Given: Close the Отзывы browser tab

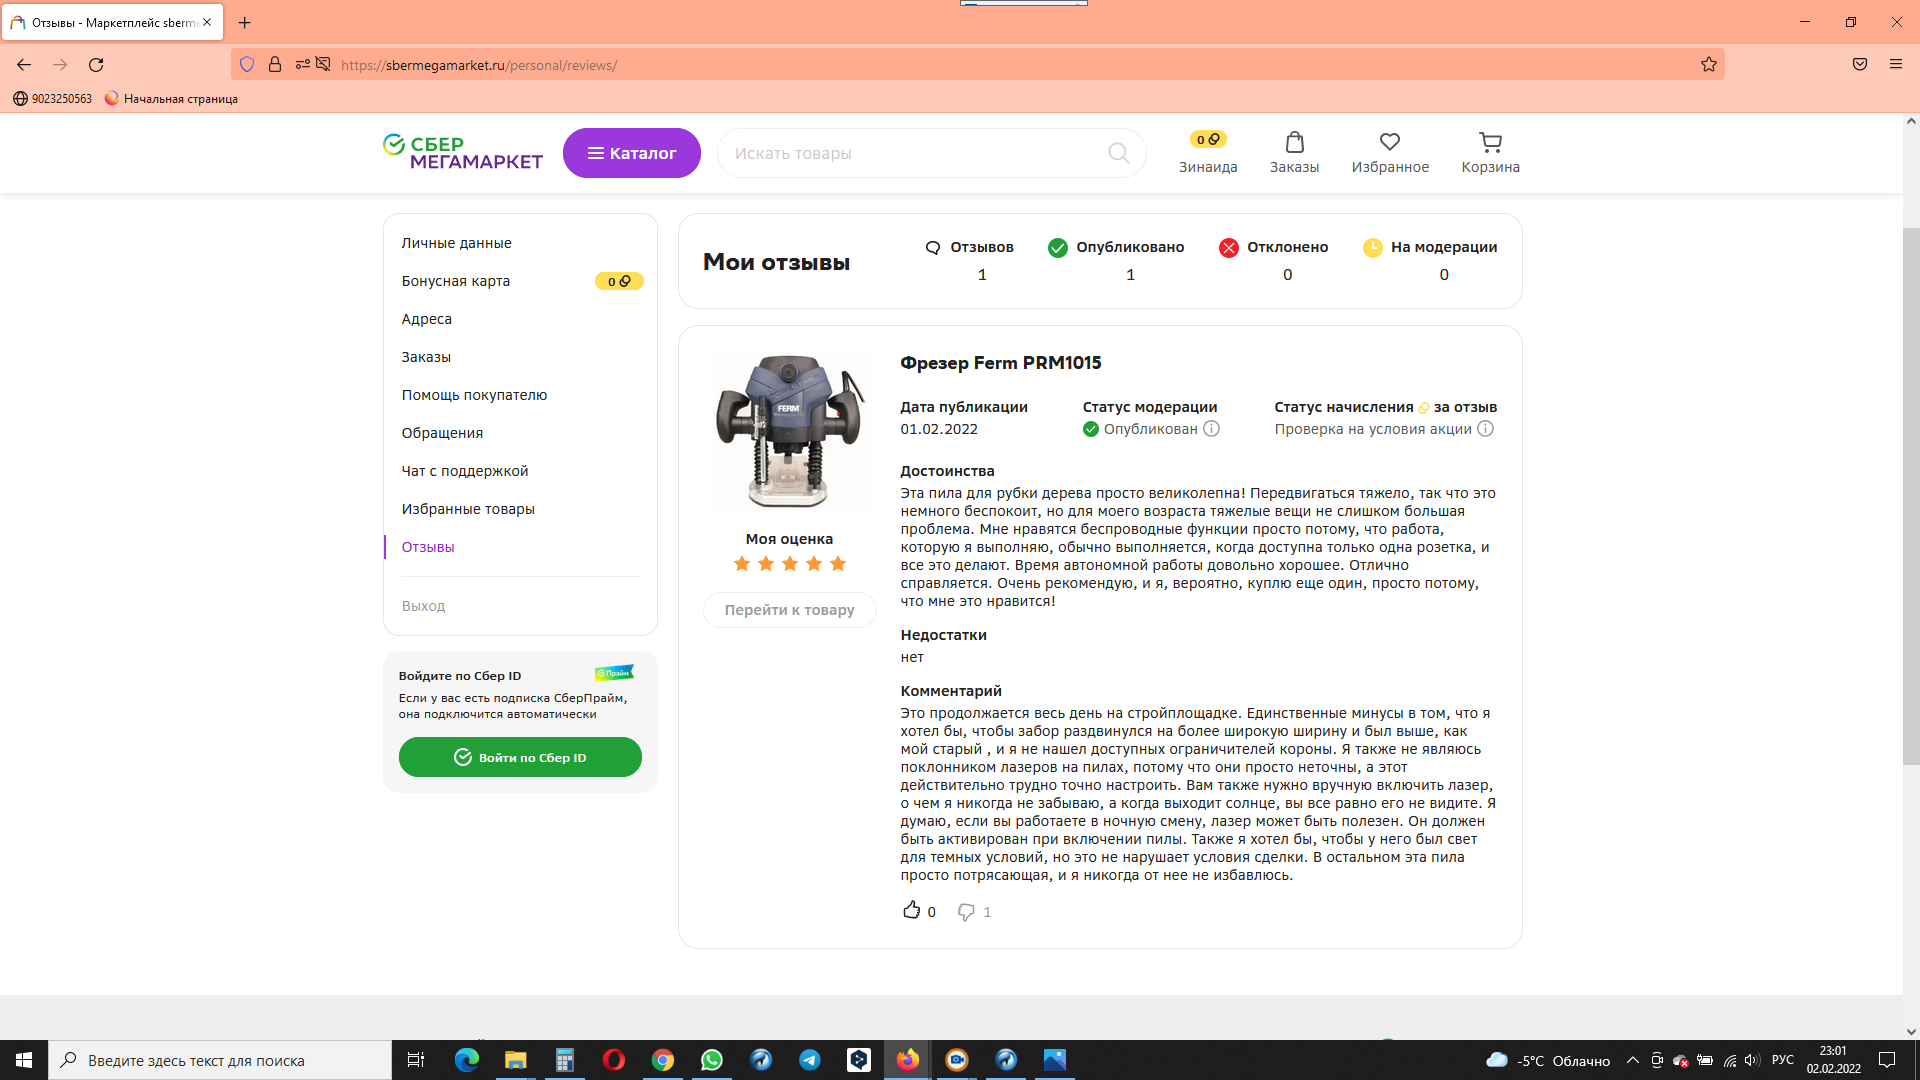Looking at the screenshot, I should 207,22.
